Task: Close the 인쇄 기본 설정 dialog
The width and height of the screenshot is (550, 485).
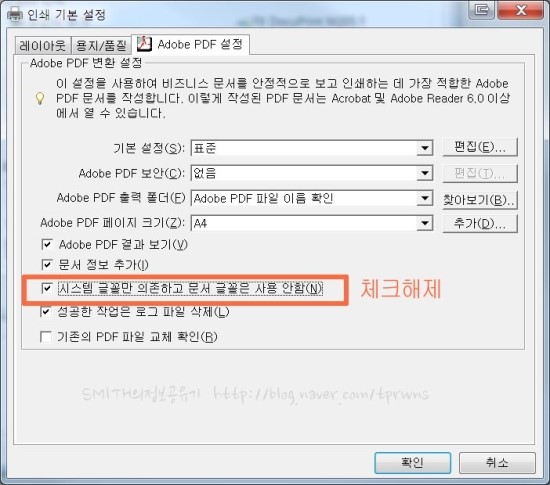Action: point(521,11)
